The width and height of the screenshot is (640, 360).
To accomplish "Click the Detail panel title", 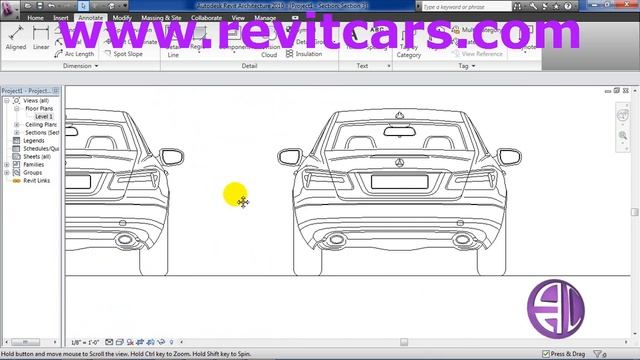I will point(249,66).
